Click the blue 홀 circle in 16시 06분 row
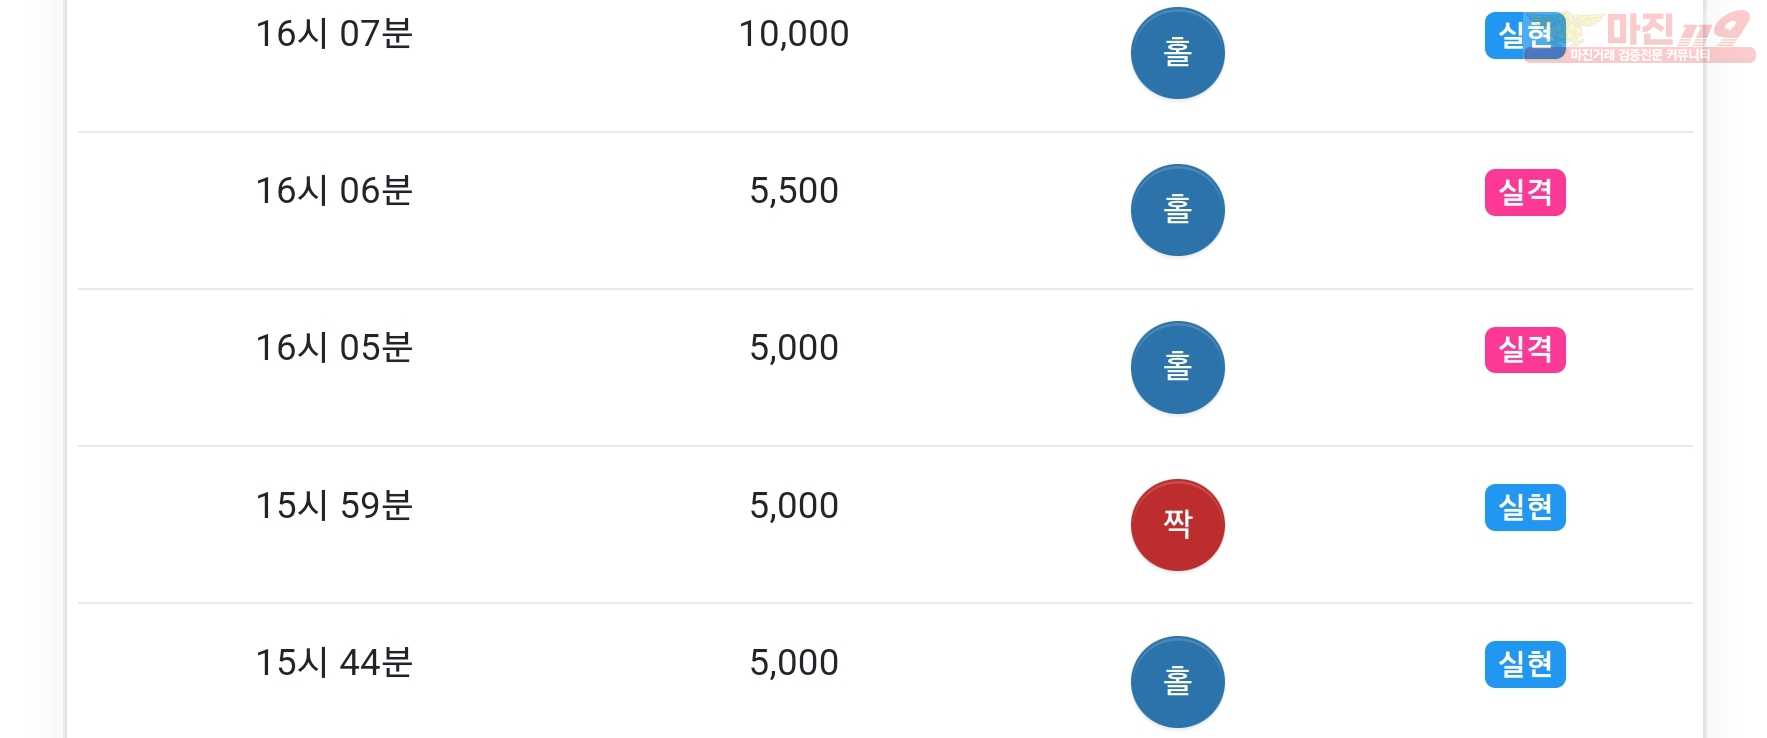 pyautogui.click(x=1177, y=210)
